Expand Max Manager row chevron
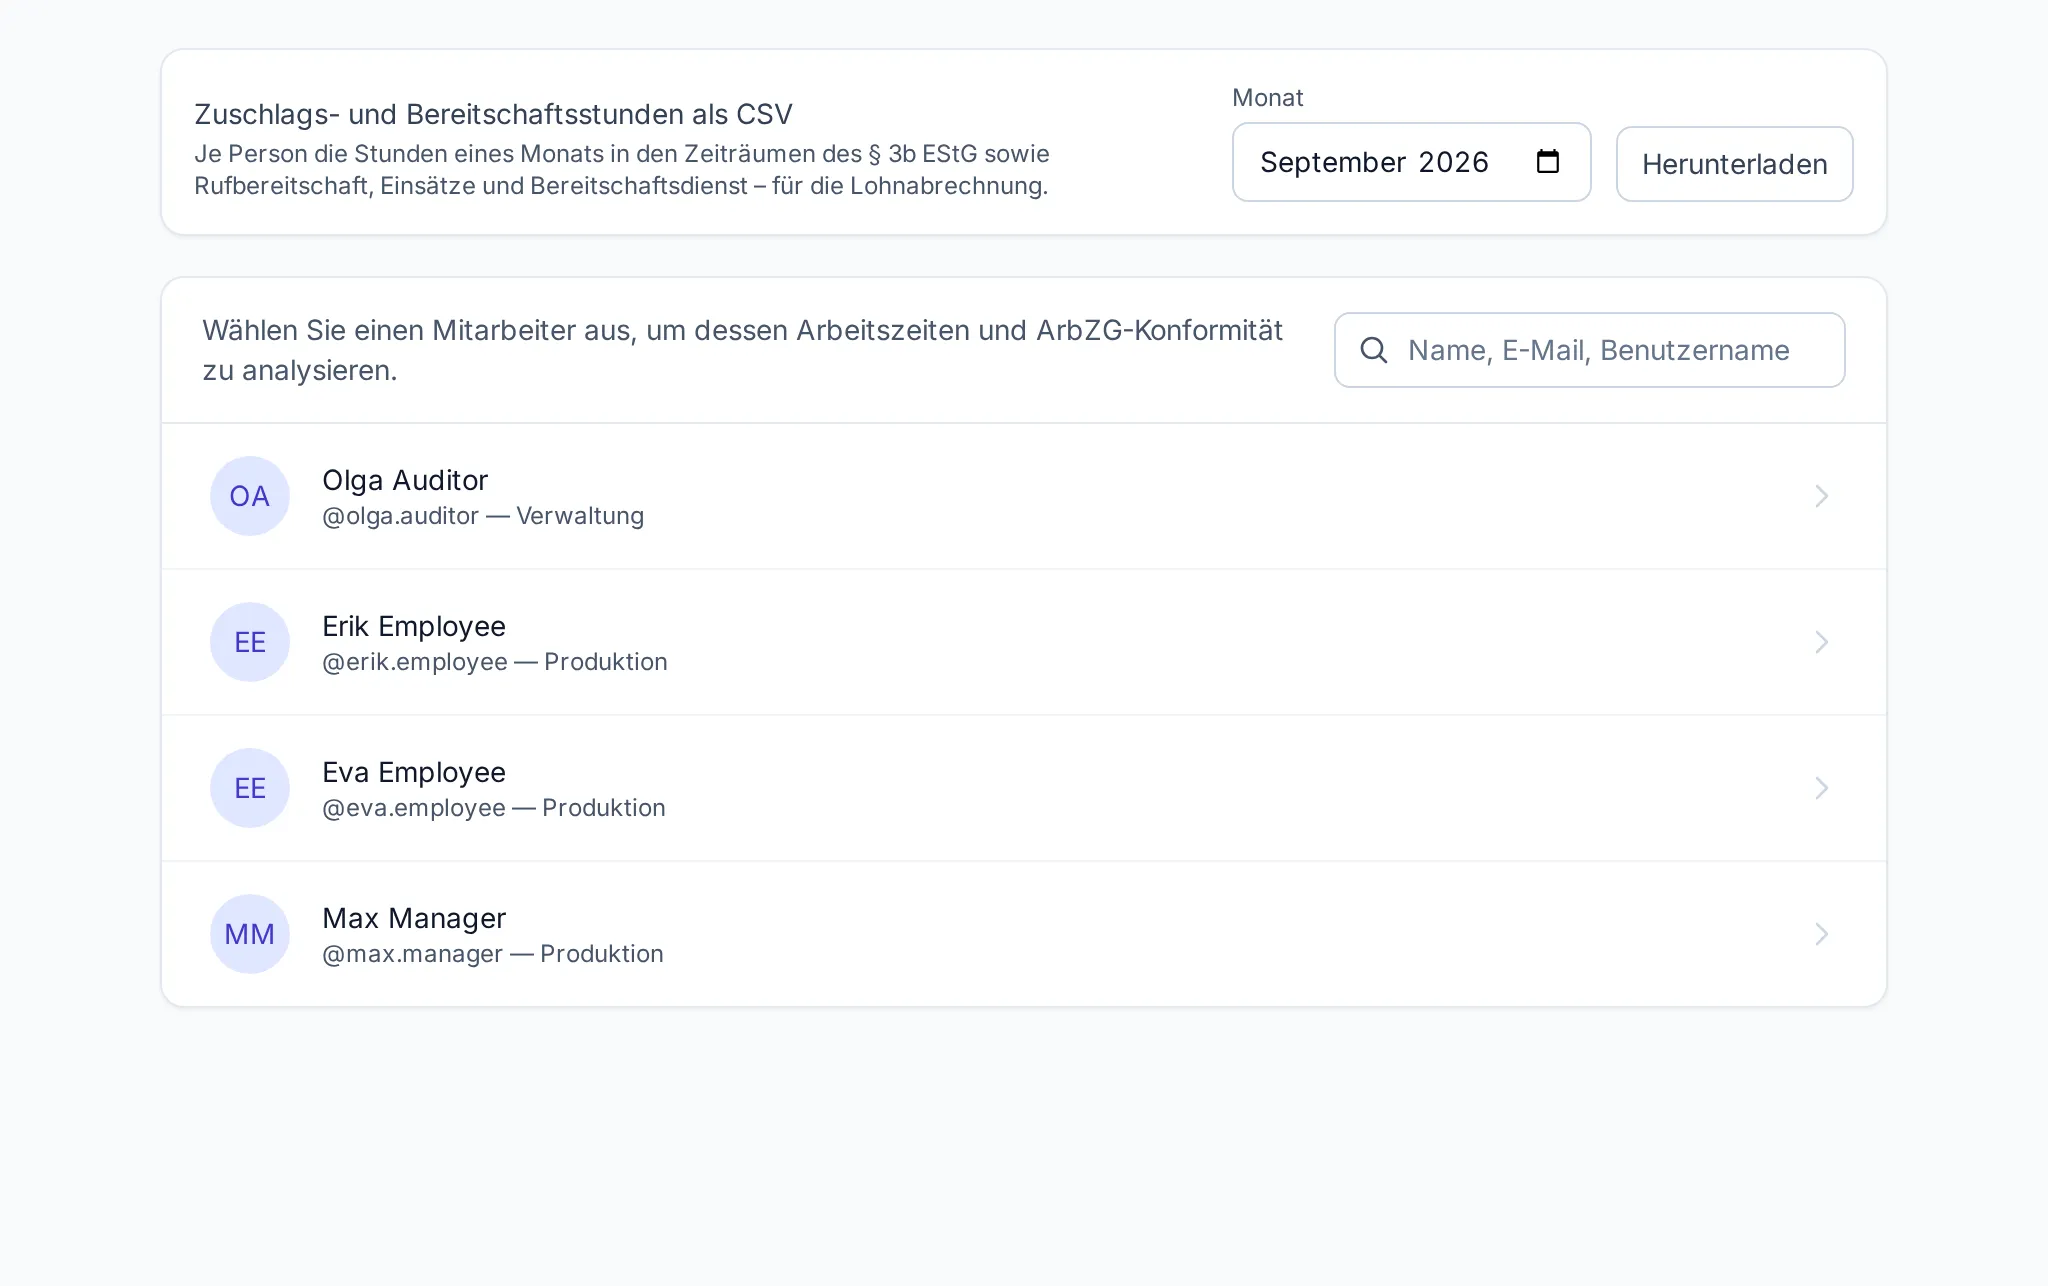Image resolution: width=2048 pixels, height=1286 pixels. click(1821, 934)
